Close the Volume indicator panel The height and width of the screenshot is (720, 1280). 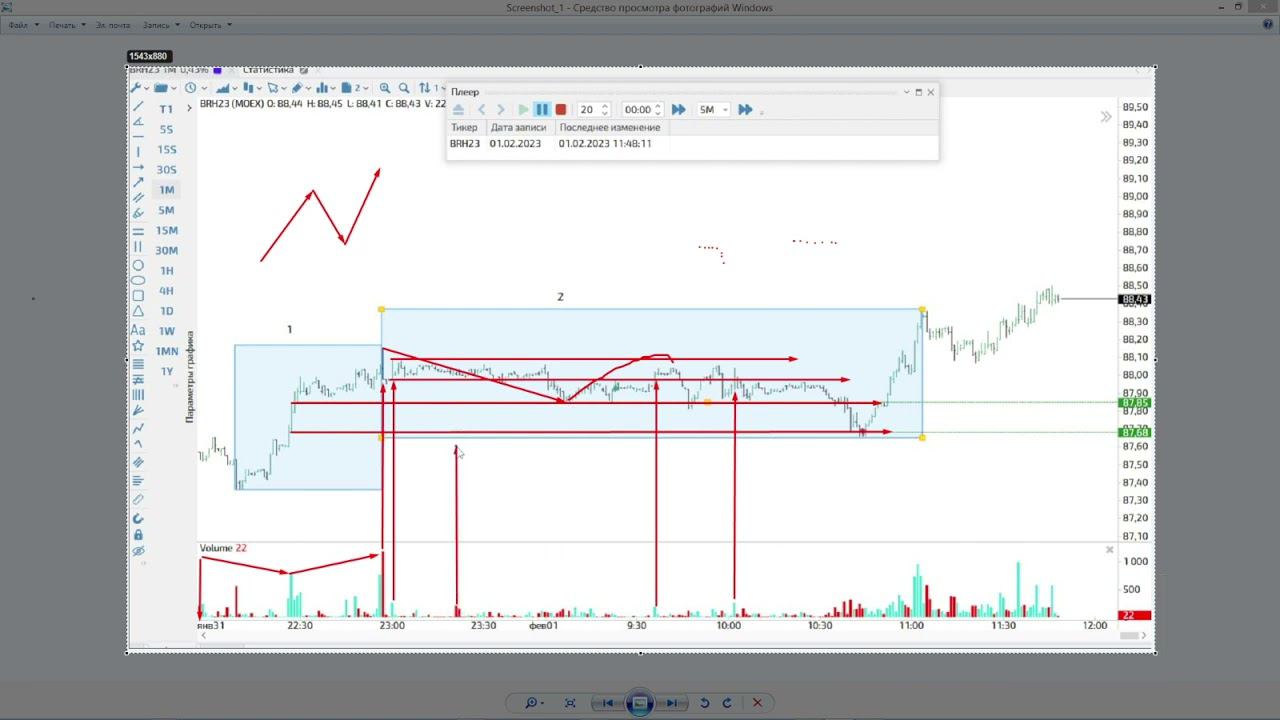coord(1109,550)
